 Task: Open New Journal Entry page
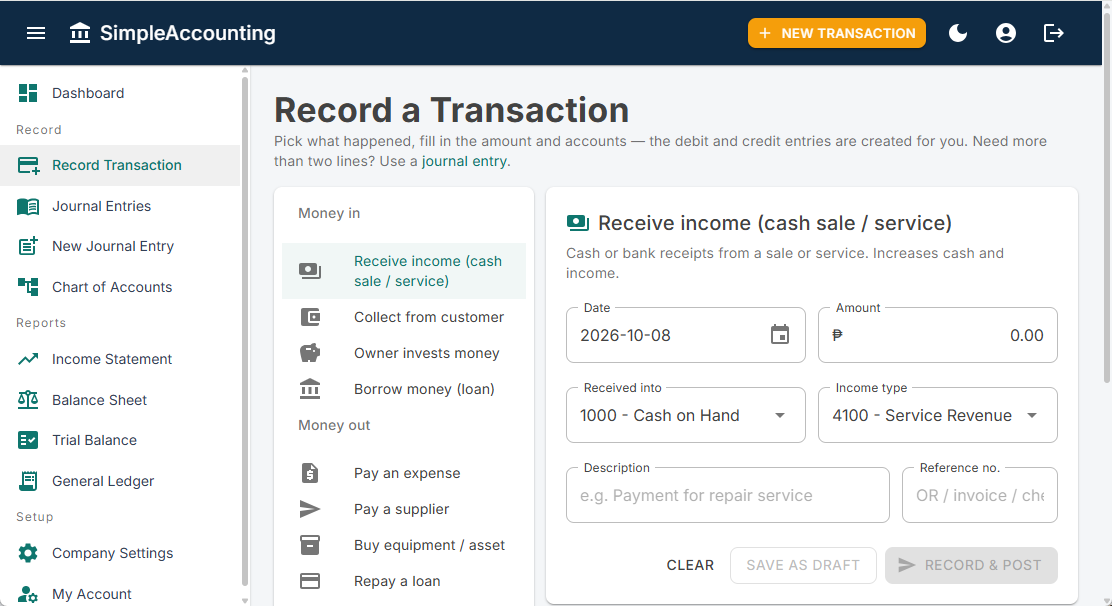(120, 246)
